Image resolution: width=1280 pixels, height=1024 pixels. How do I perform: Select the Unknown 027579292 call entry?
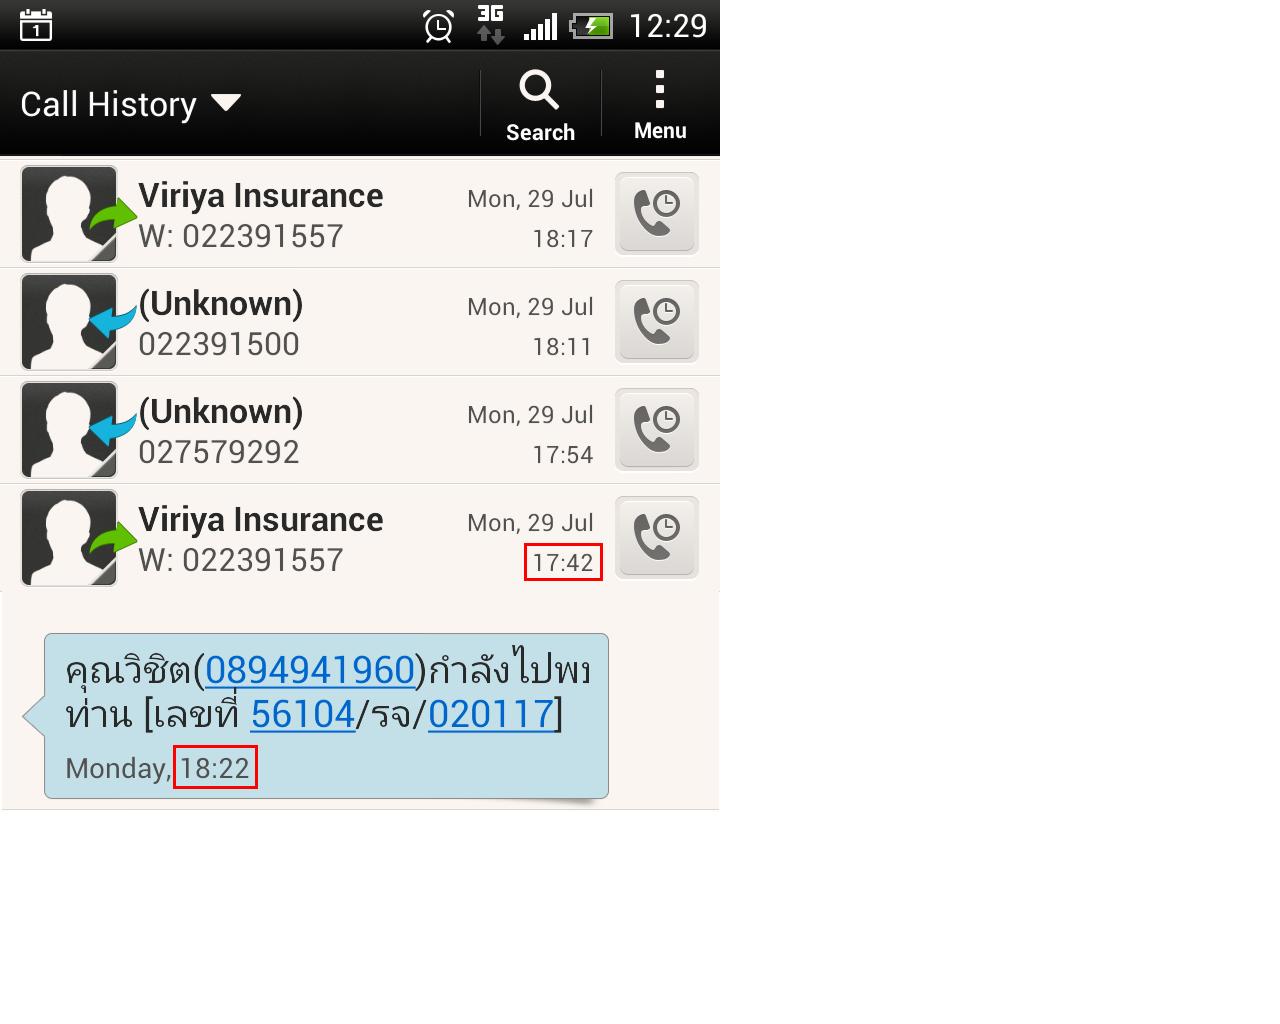pos(360,430)
